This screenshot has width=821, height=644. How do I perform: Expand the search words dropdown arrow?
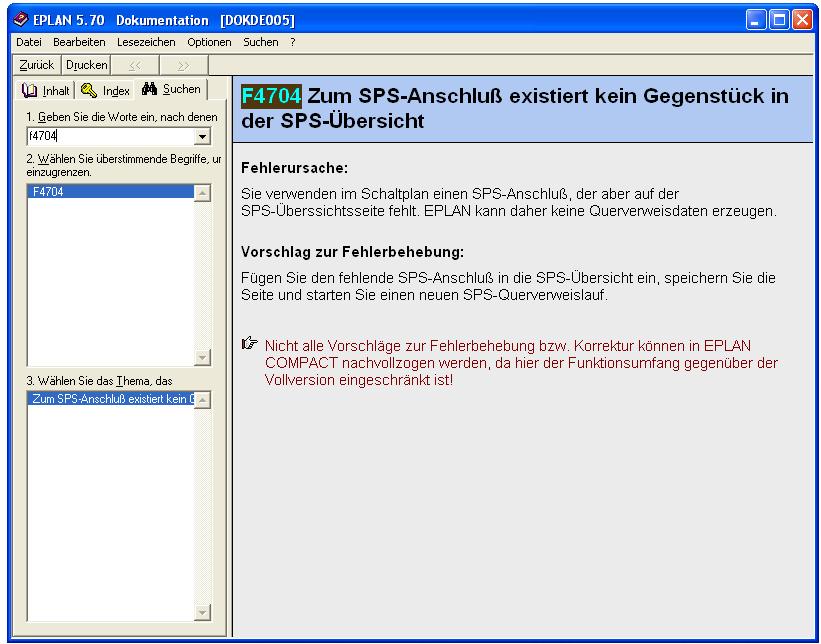pyautogui.click(x=202, y=137)
